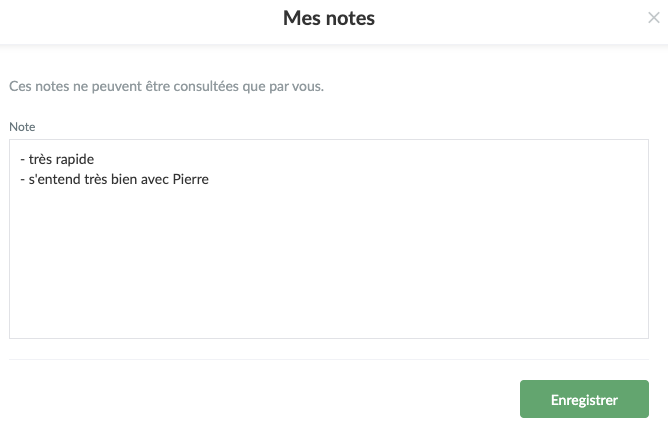Close the Mes notes dialog
The width and height of the screenshot is (668, 428).
point(654,18)
